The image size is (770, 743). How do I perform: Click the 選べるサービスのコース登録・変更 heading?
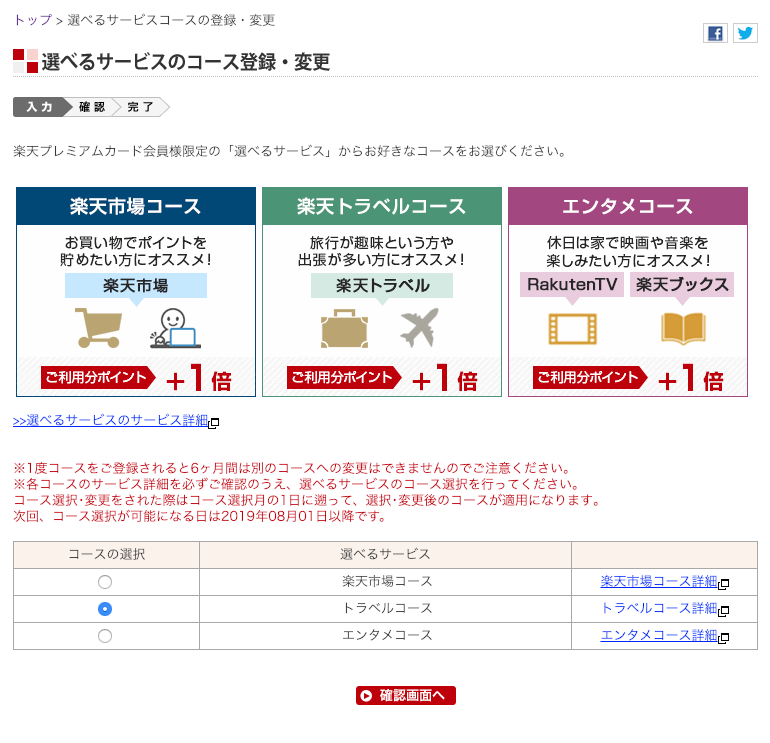(186, 62)
